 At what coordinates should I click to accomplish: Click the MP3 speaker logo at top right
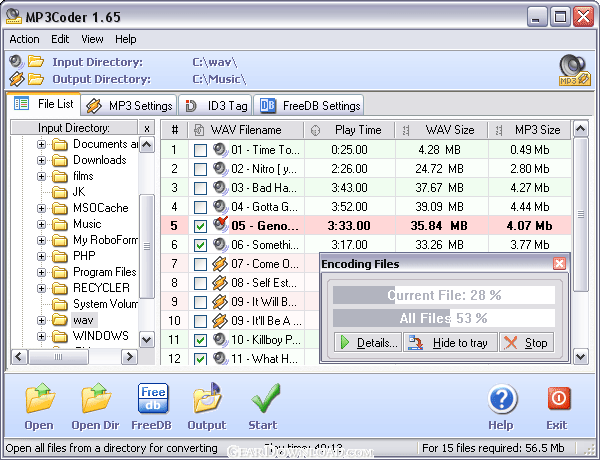point(574,70)
